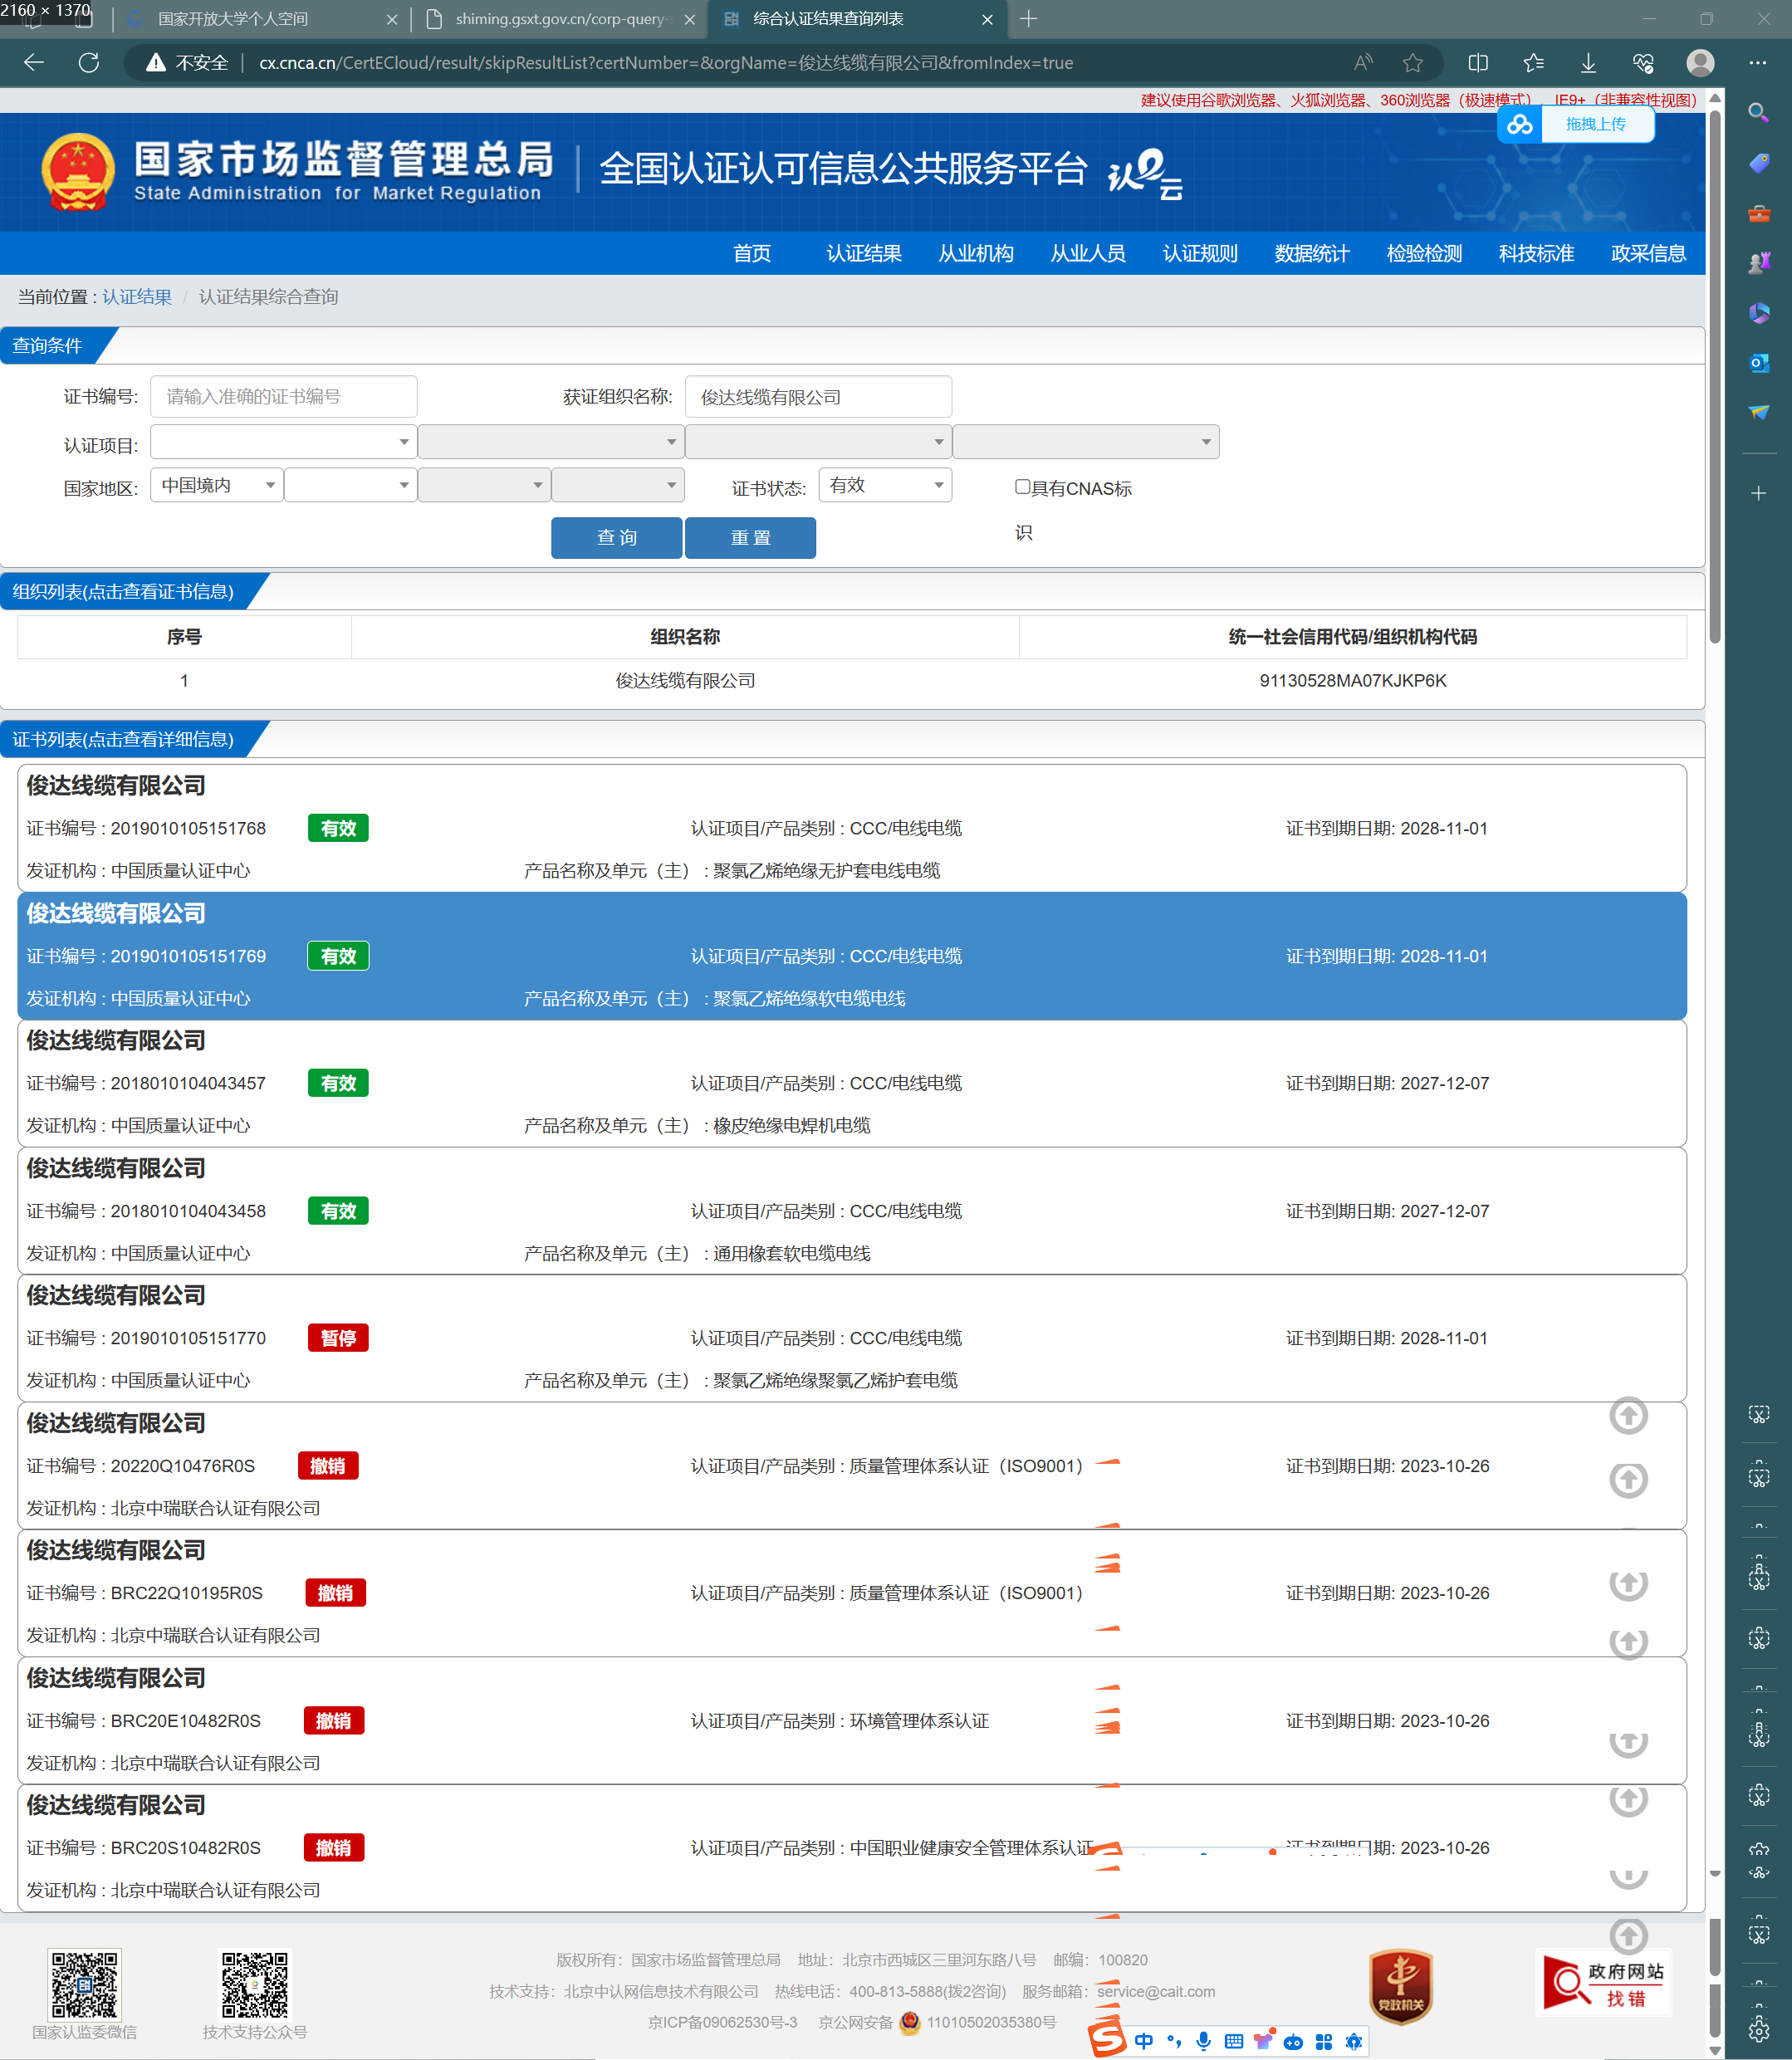Add a sidebar app with plus icon
Image resolution: width=1792 pixels, height=2060 pixels.
[x=1758, y=493]
